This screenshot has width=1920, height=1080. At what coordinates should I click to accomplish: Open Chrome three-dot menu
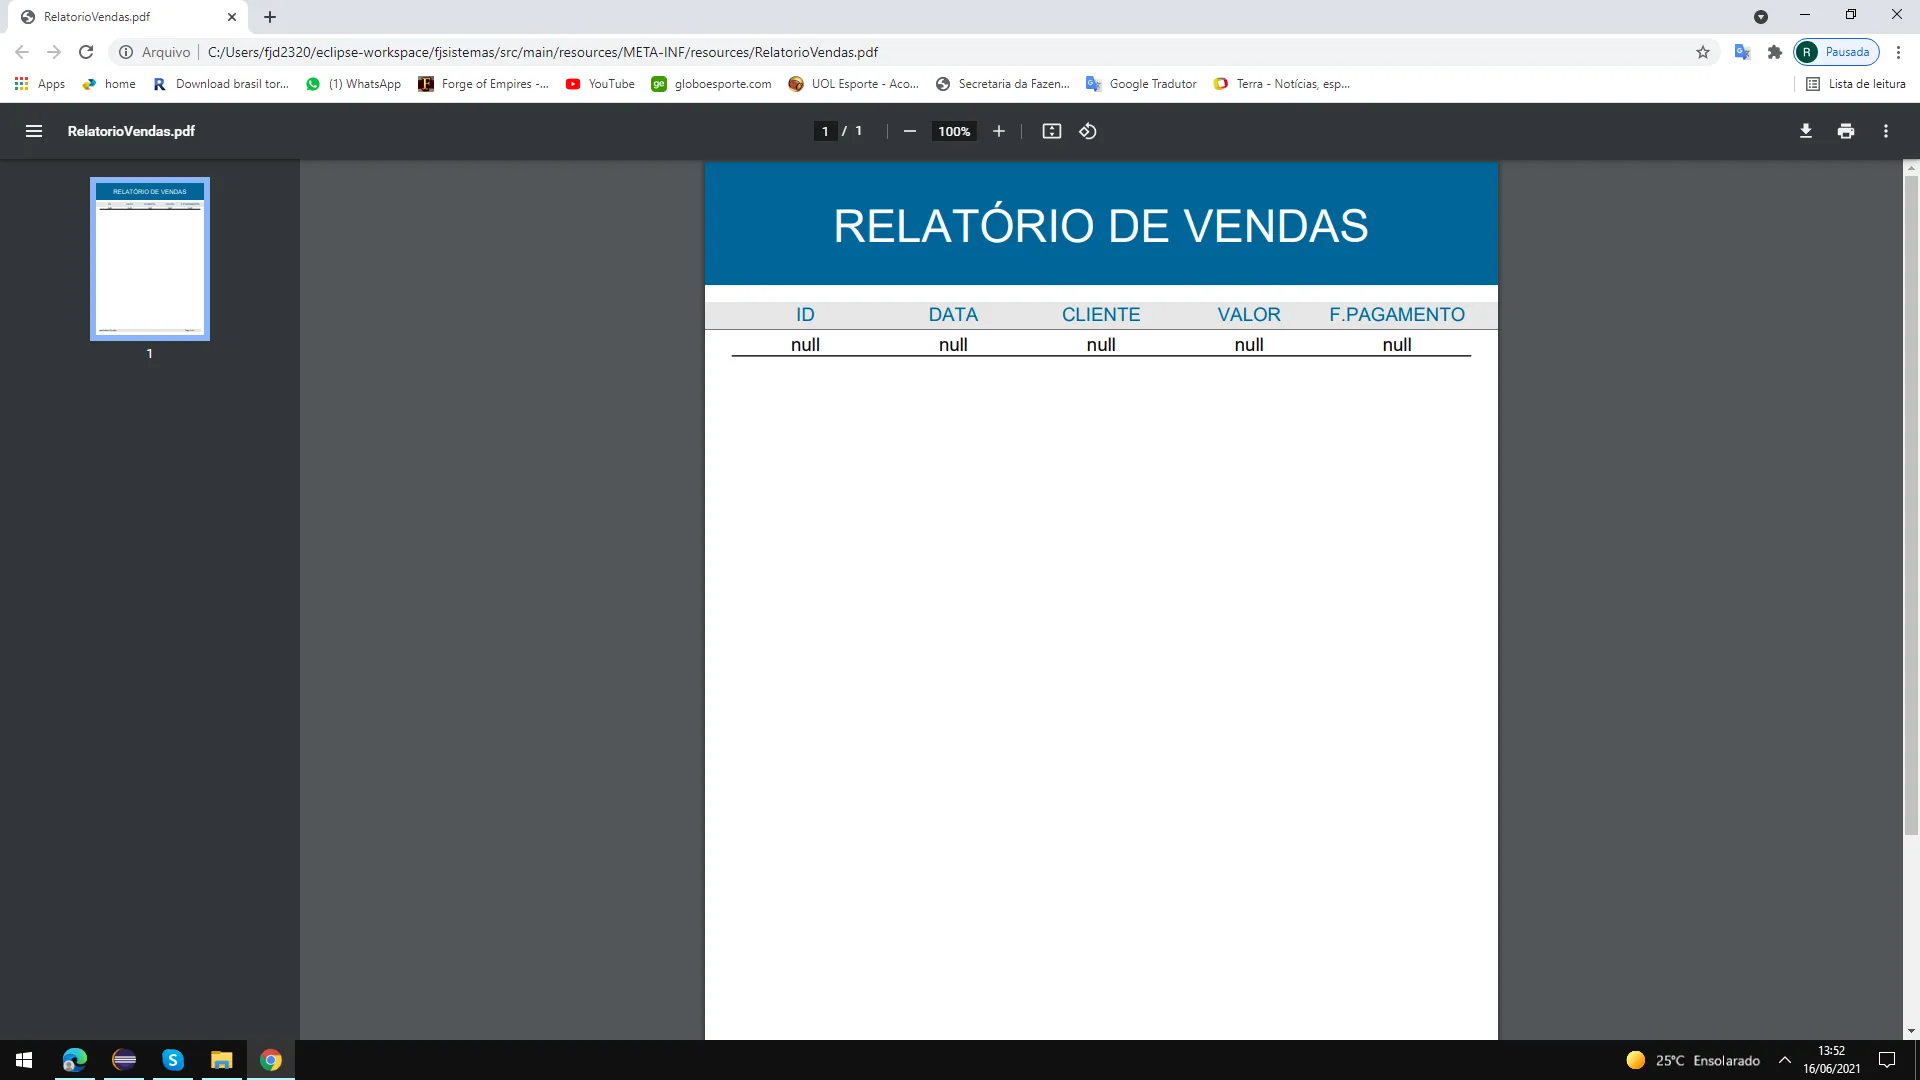coord(1898,52)
